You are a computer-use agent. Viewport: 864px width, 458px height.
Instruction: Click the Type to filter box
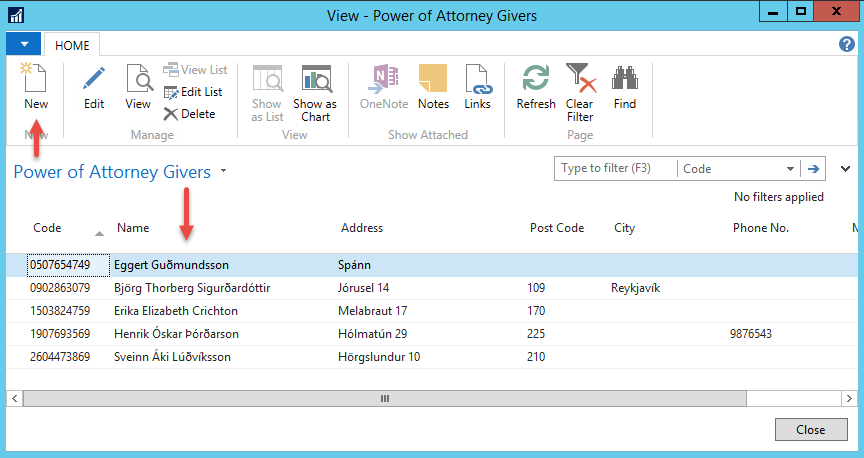(615, 169)
